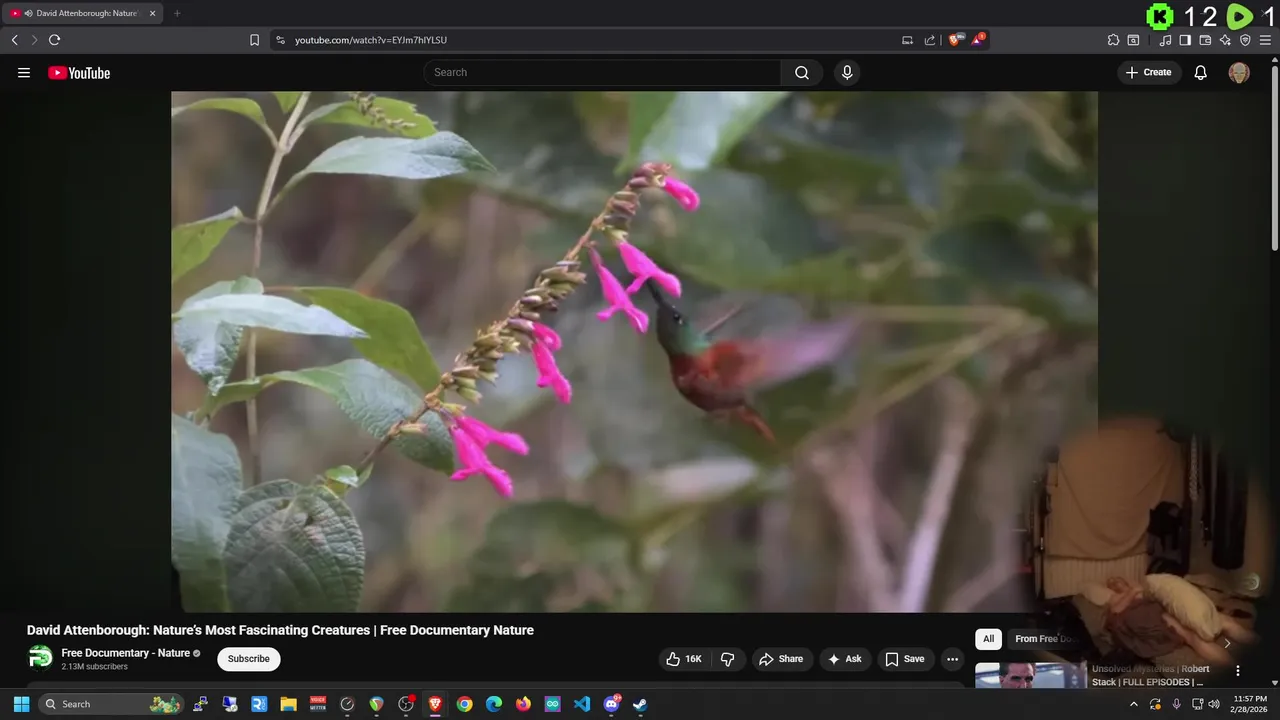The height and width of the screenshot is (720, 1280).
Task: Open the browser extensions puzzle icon
Action: tap(1113, 40)
